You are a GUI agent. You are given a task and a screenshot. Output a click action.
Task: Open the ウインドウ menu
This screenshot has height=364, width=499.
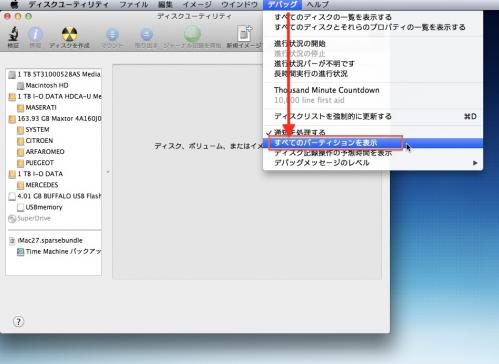239,5
